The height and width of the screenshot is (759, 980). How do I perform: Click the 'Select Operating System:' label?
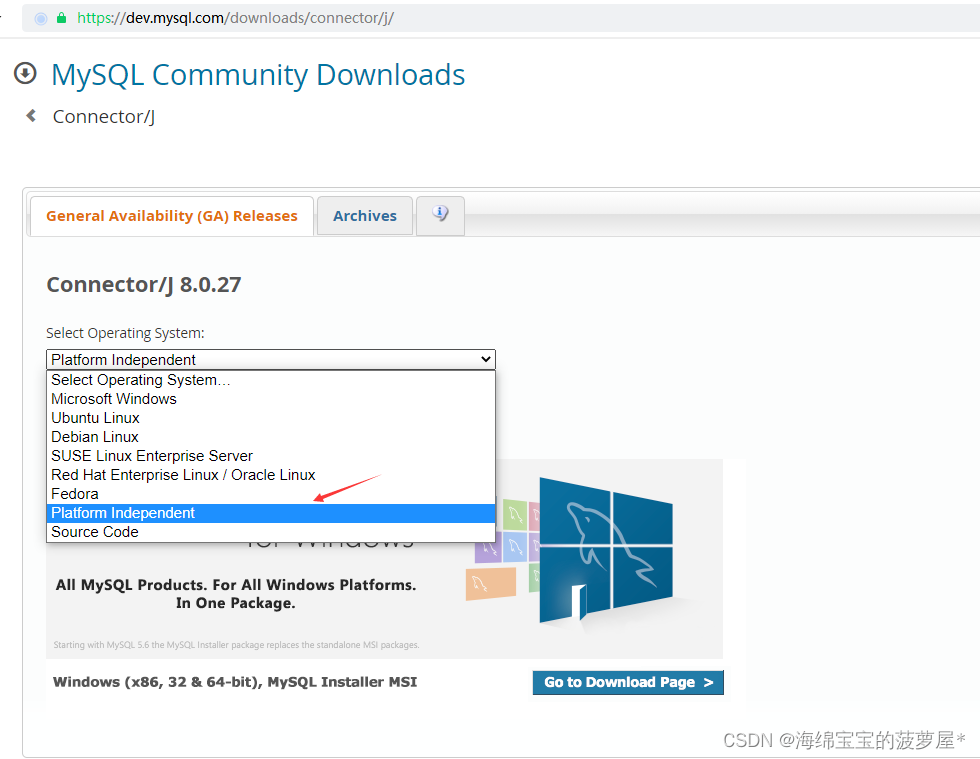coord(125,333)
